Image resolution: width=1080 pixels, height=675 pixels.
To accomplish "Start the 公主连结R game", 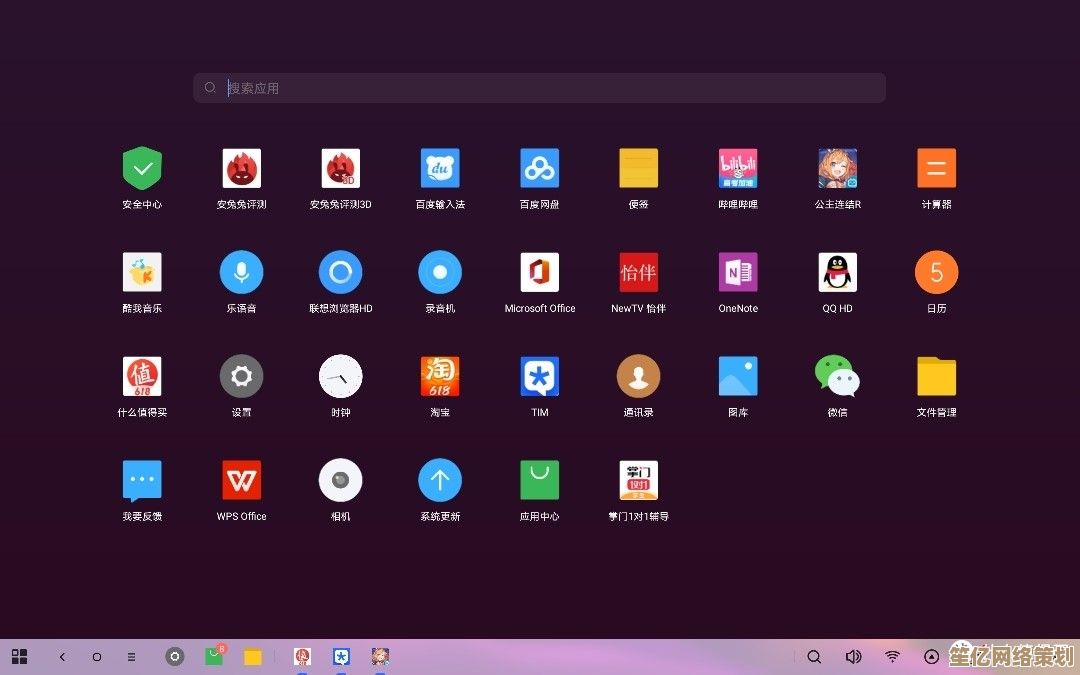I will [837, 167].
